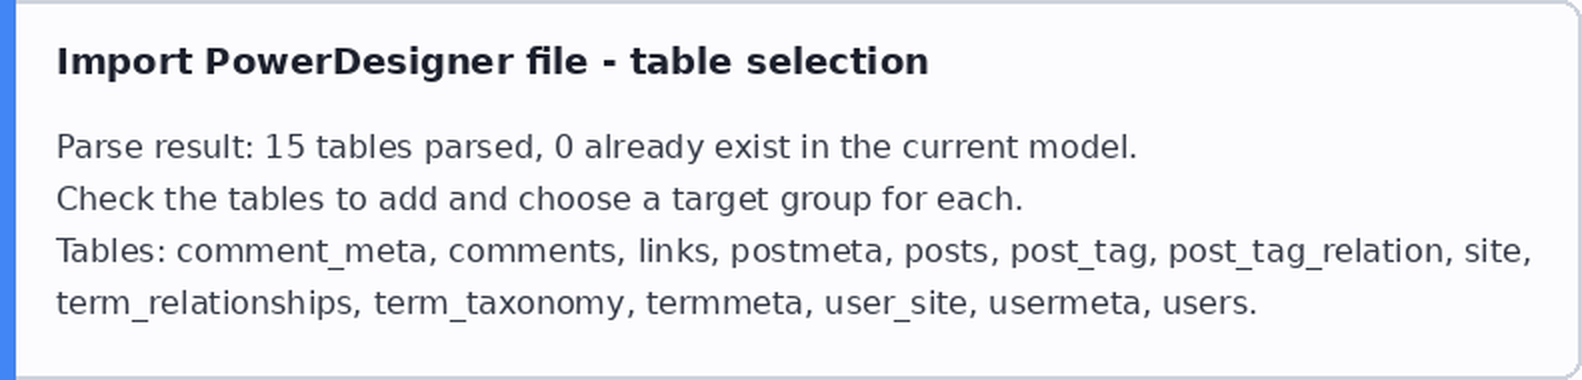Select the post_tag table name
1582x380 pixels.
point(1078,252)
